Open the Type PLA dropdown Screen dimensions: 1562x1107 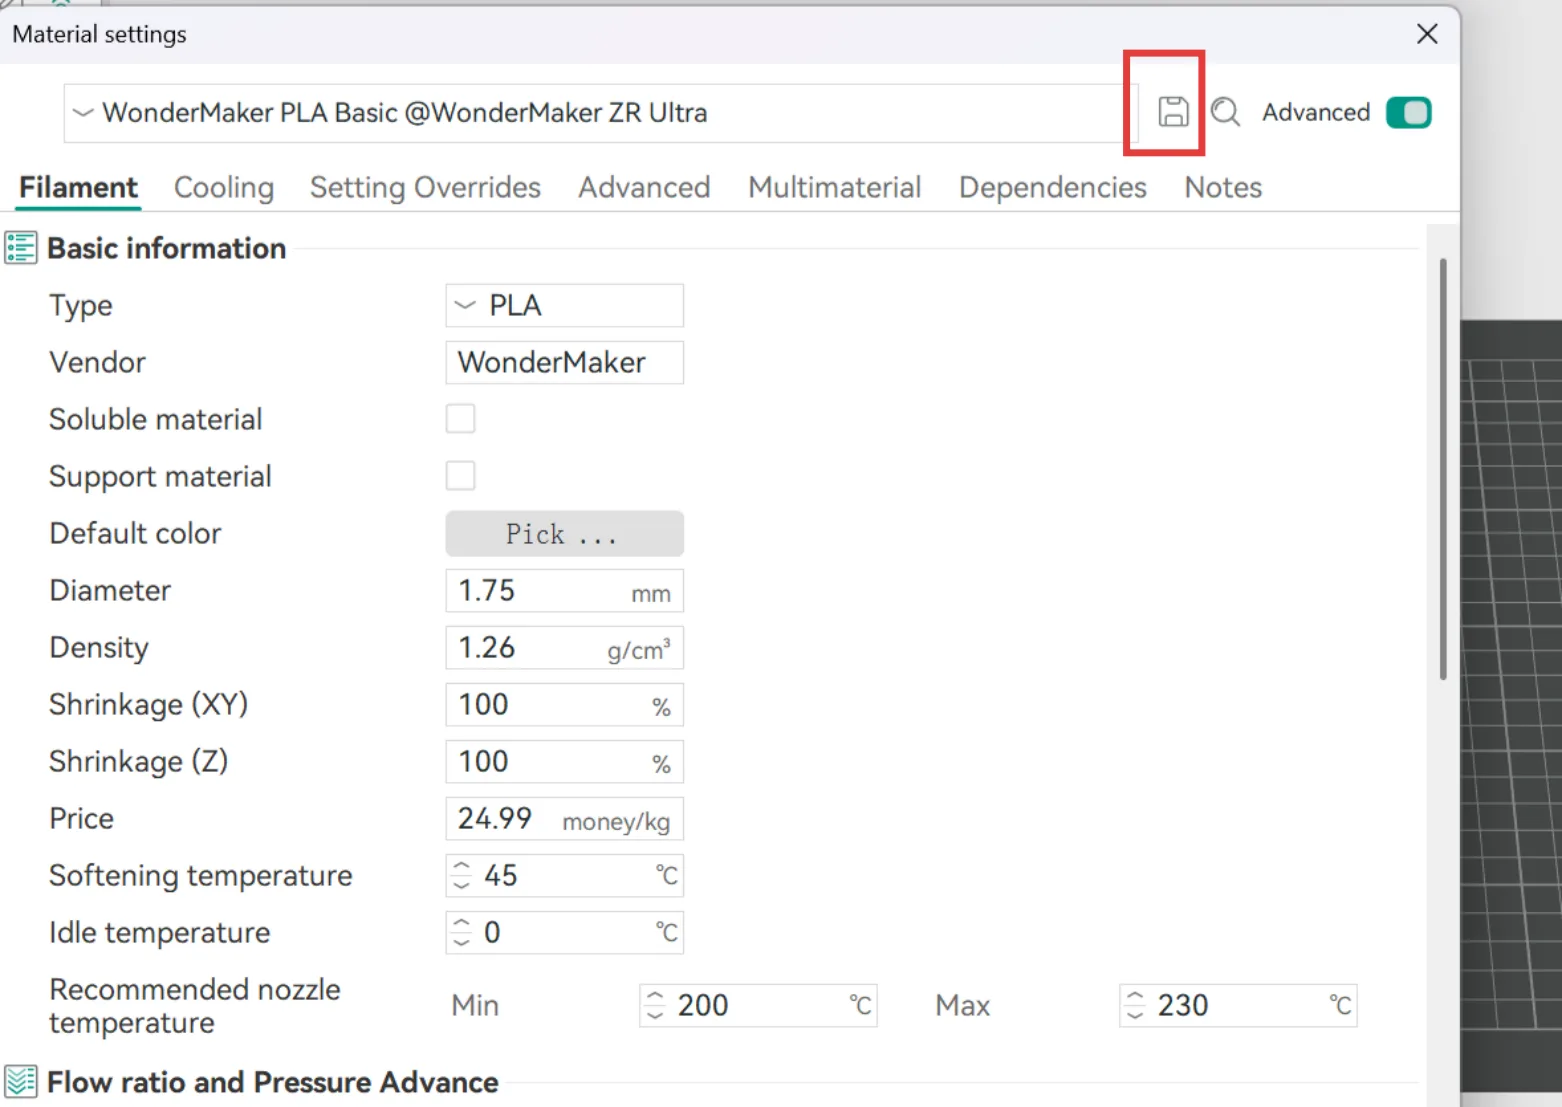tap(564, 305)
